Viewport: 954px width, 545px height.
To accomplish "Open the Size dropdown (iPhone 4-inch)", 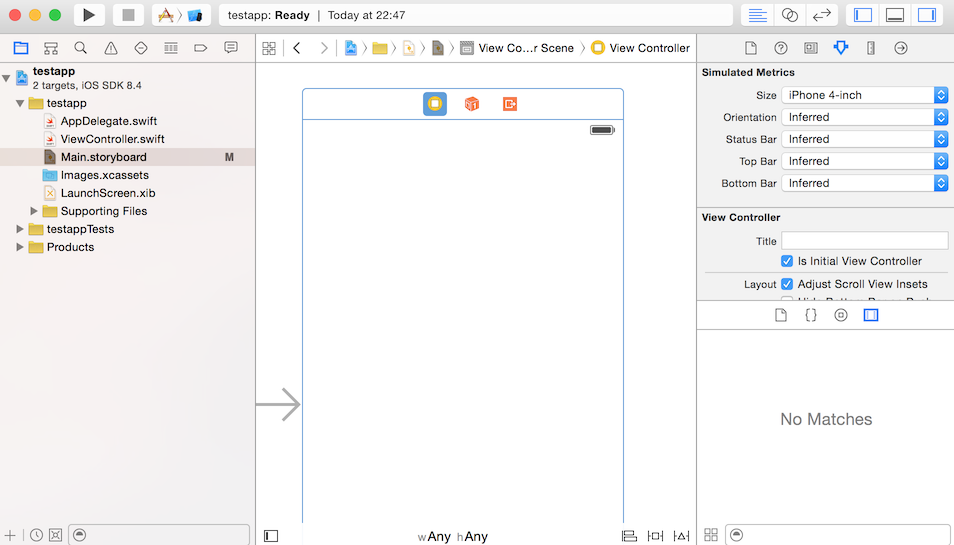I will [x=864, y=95].
